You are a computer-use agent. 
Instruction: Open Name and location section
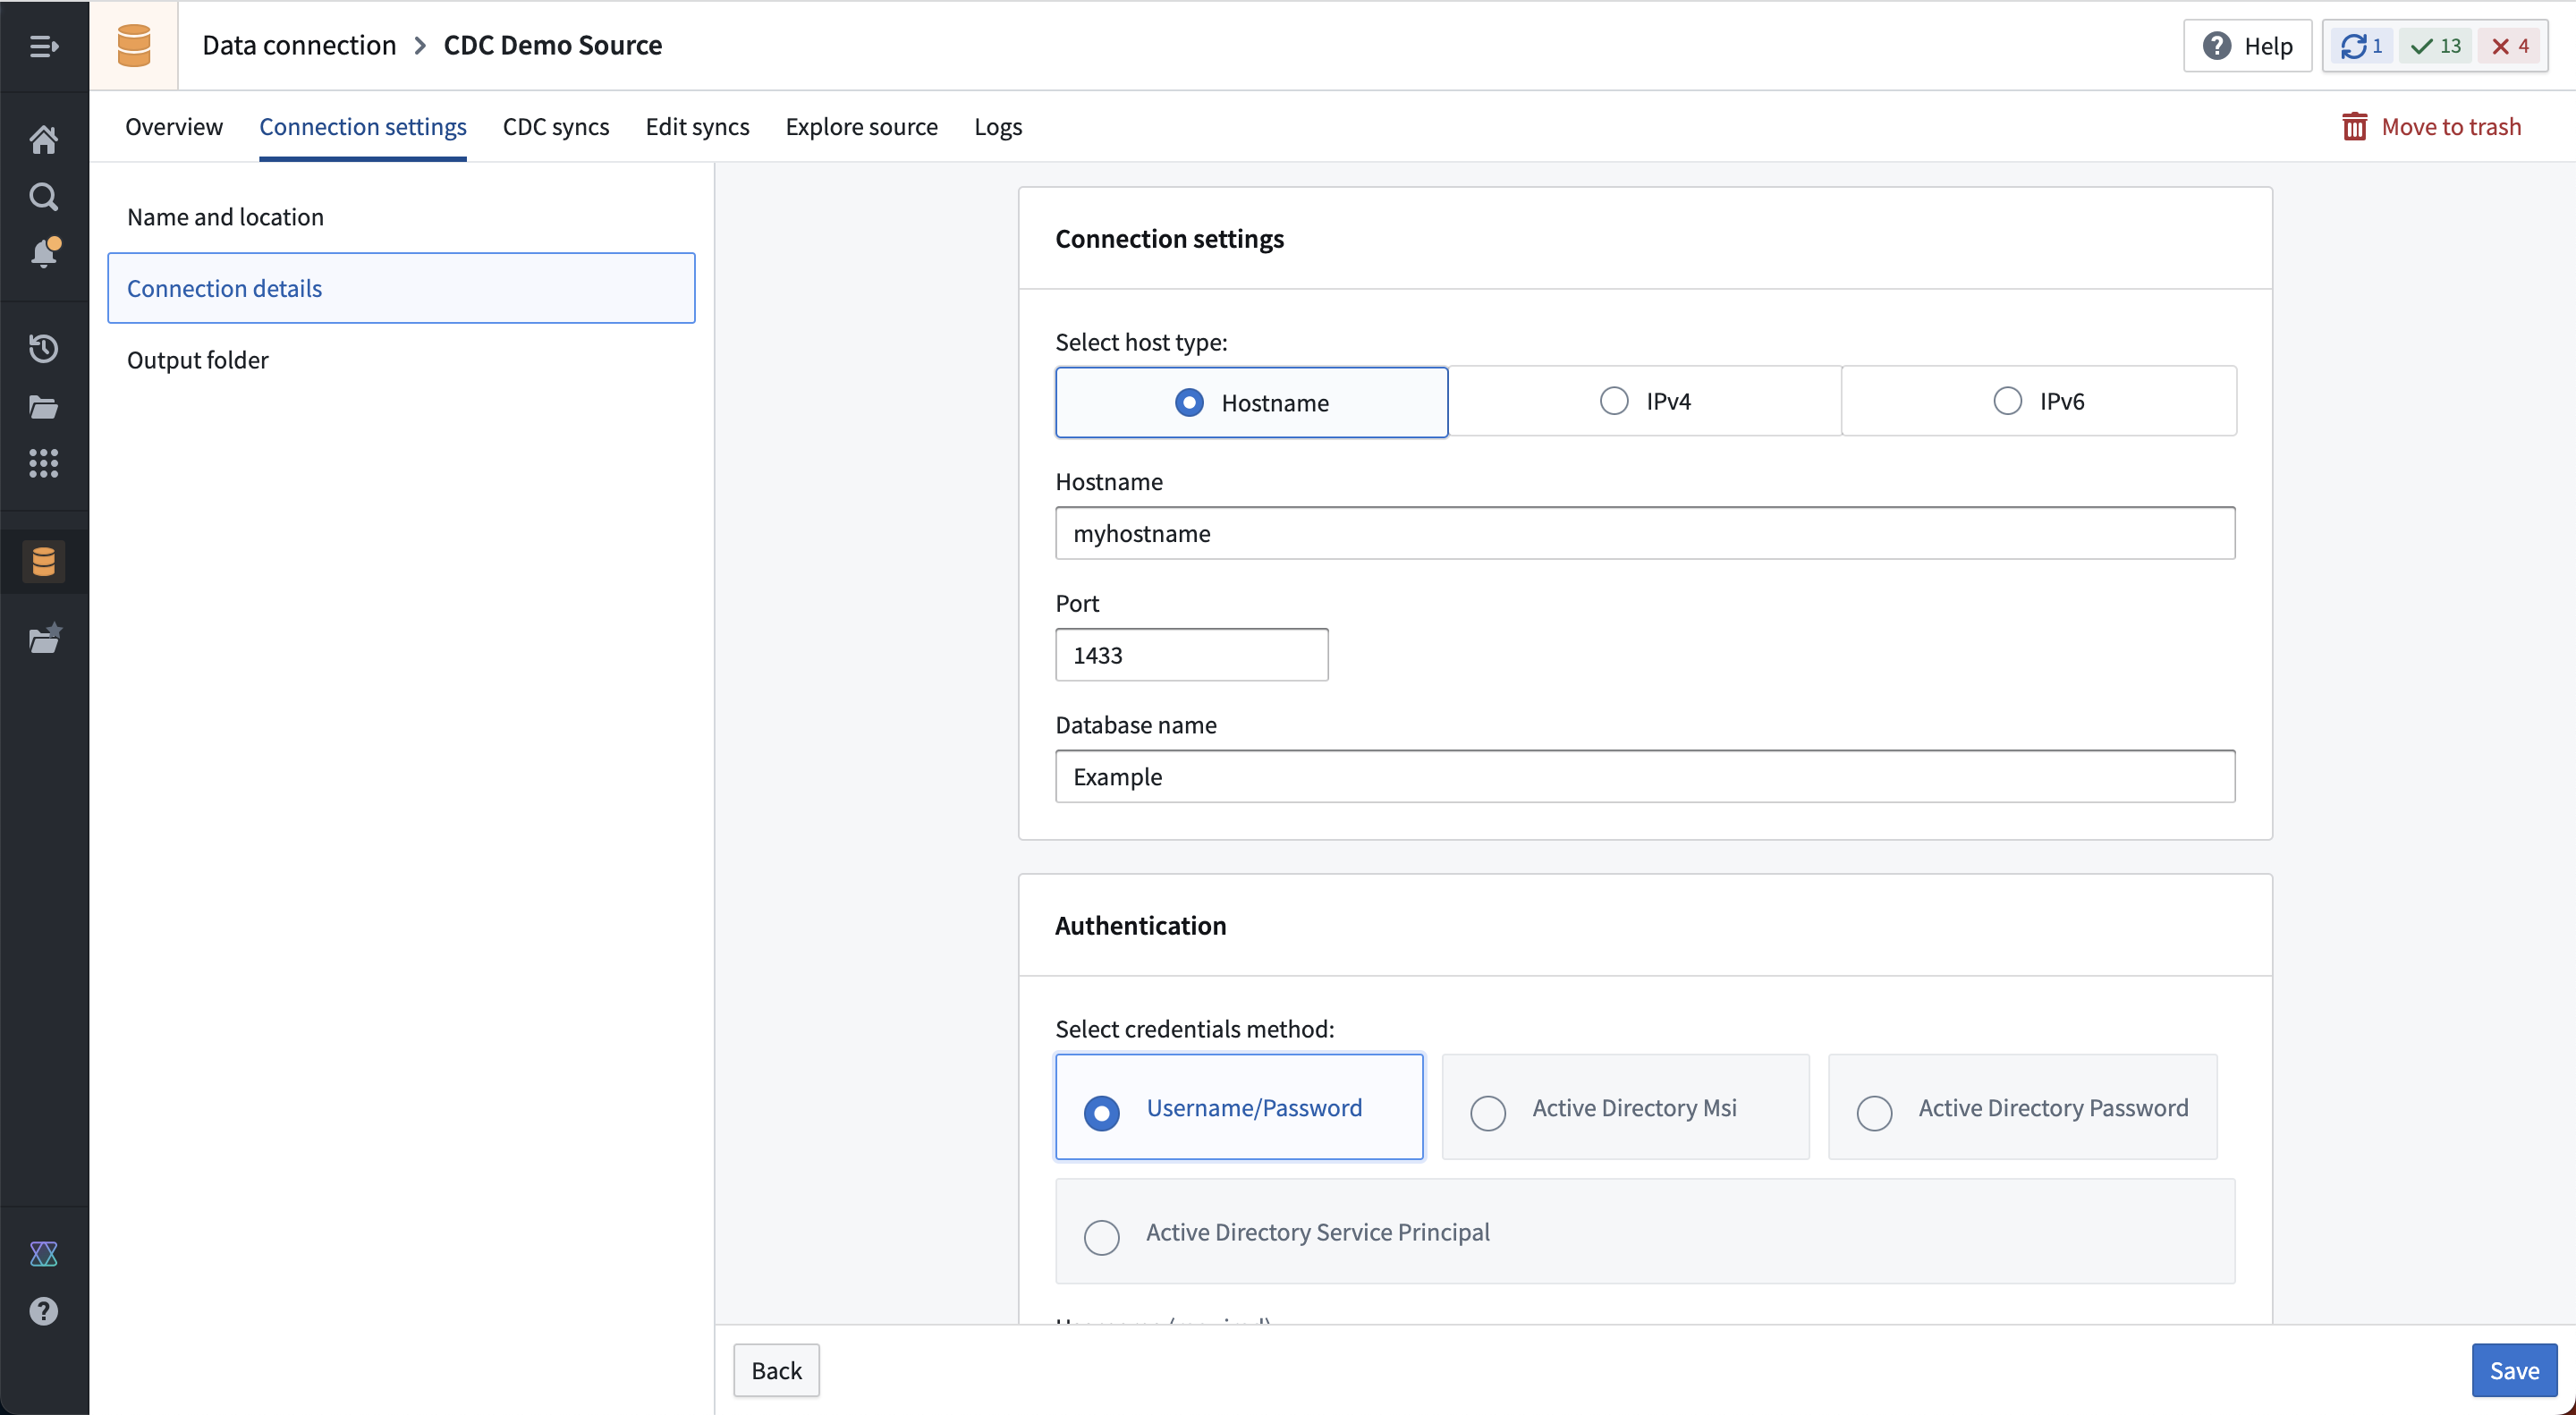pos(401,216)
